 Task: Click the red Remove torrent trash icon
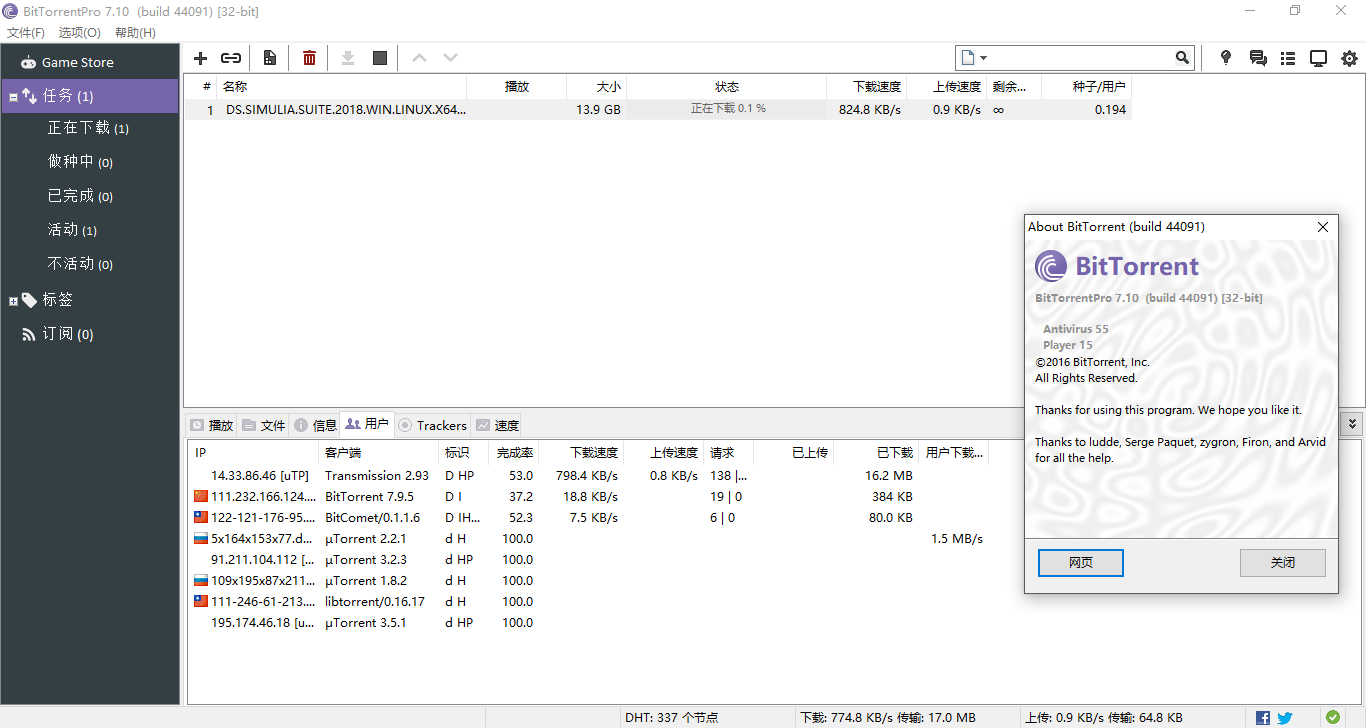[309, 58]
